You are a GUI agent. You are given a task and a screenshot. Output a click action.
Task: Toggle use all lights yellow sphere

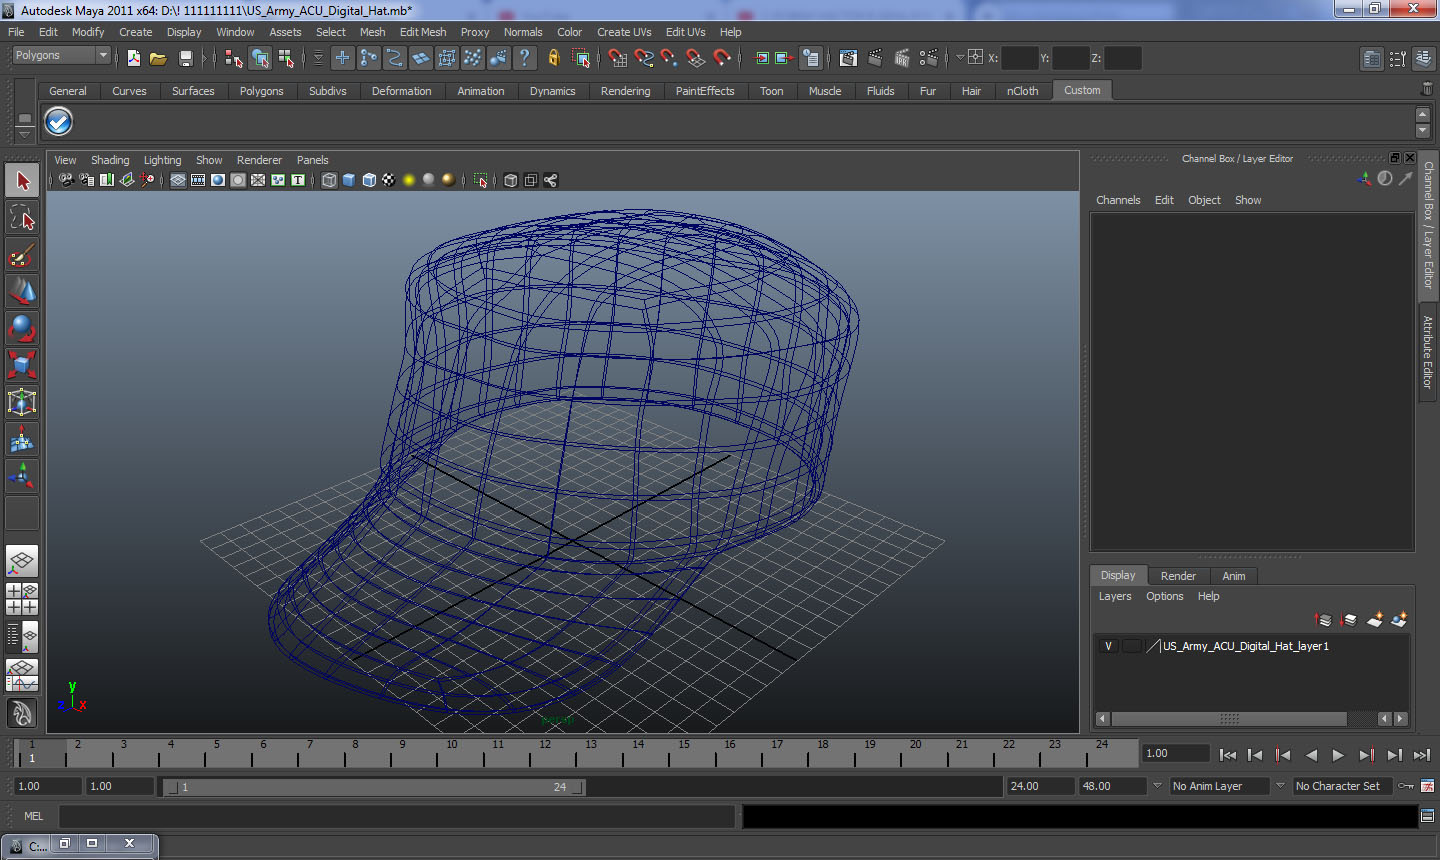[409, 180]
